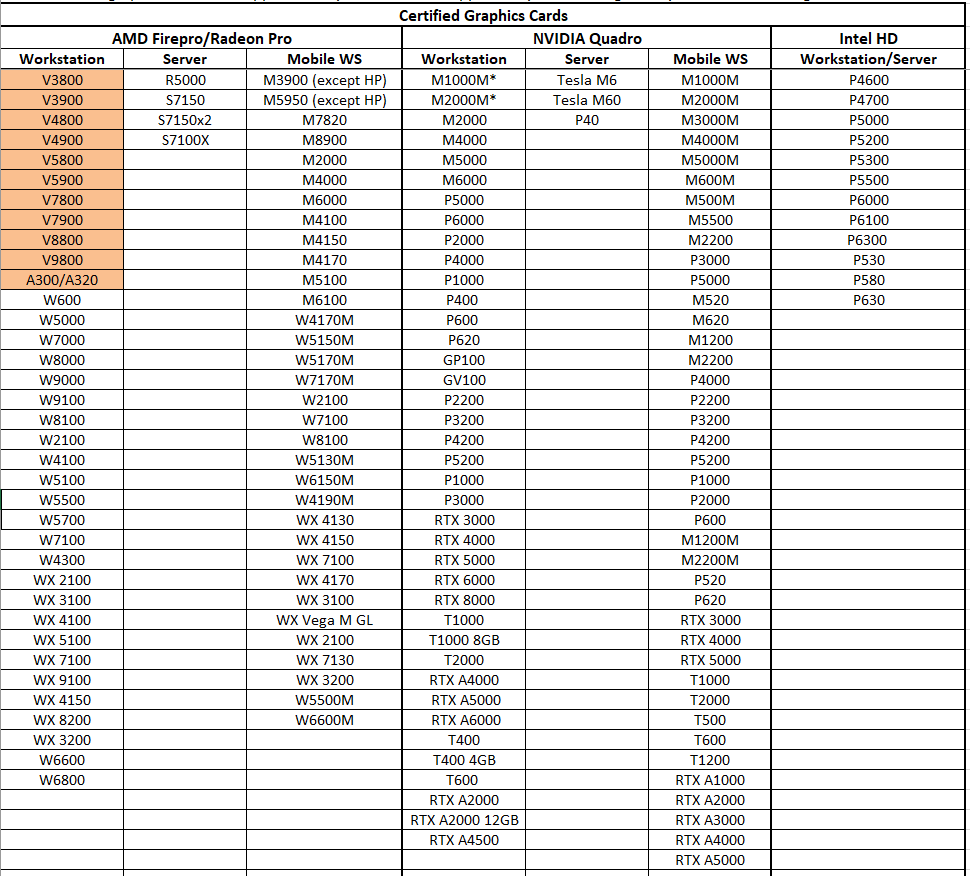The width and height of the screenshot is (970, 876).
Task: Click the 'WX Vega M GL' cell
Action: click(324, 620)
